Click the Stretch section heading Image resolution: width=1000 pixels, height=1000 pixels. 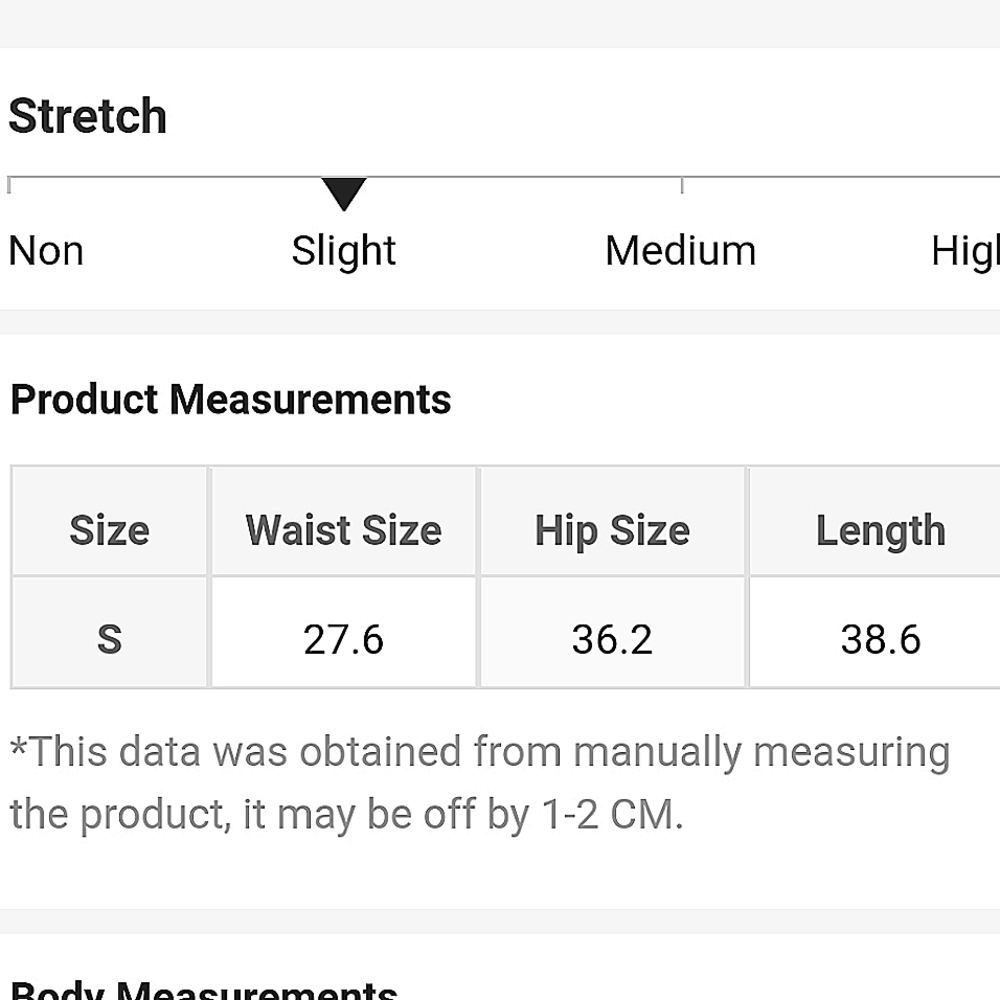pos(88,116)
